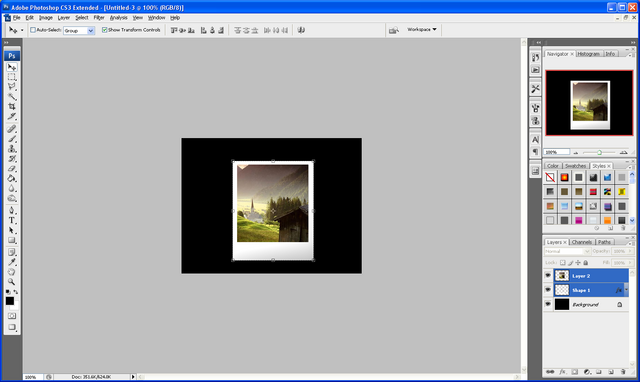Image resolution: width=640 pixels, height=382 pixels.
Task: Toggle lock position
Action: pyautogui.click(x=578, y=263)
